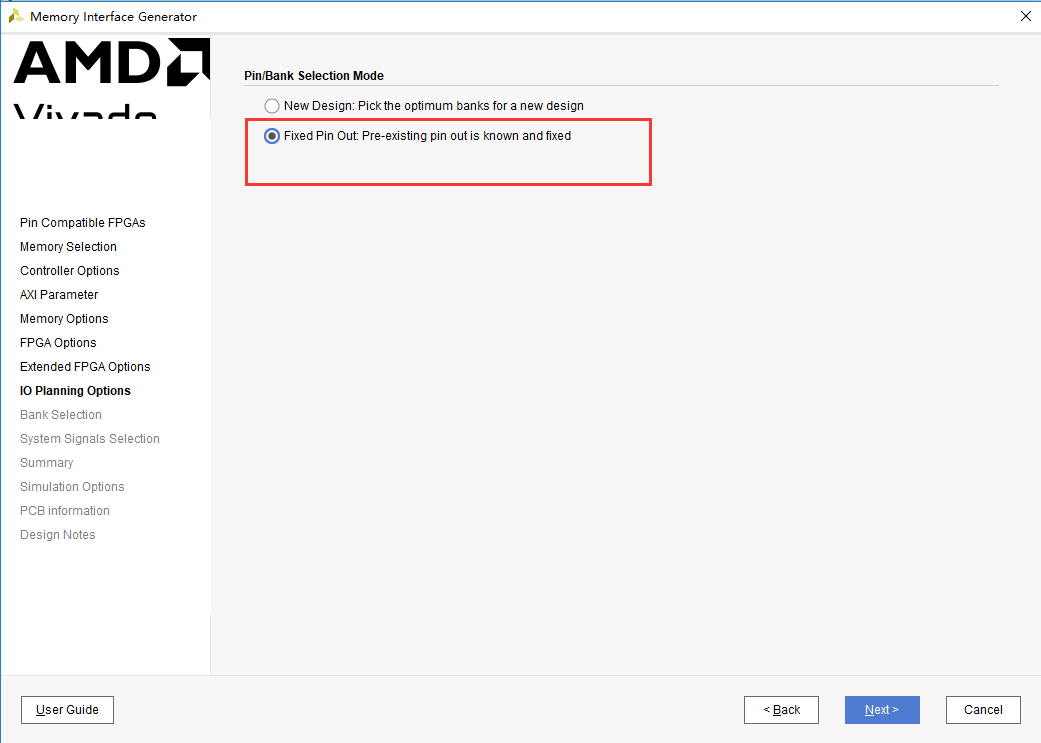Open Controller Options step

70,270
